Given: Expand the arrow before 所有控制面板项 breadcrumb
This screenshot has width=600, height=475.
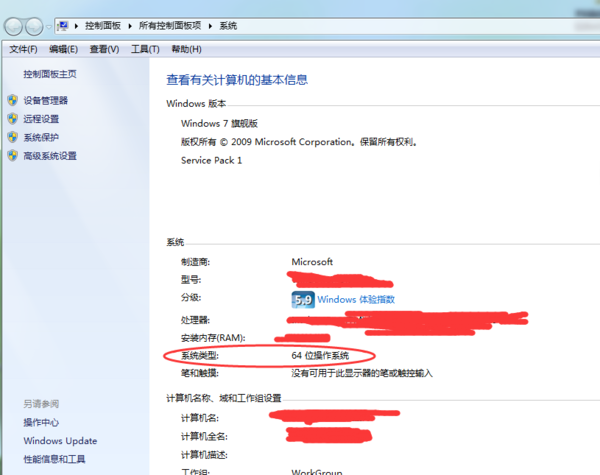Looking at the screenshot, I should (x=130, y=26).
